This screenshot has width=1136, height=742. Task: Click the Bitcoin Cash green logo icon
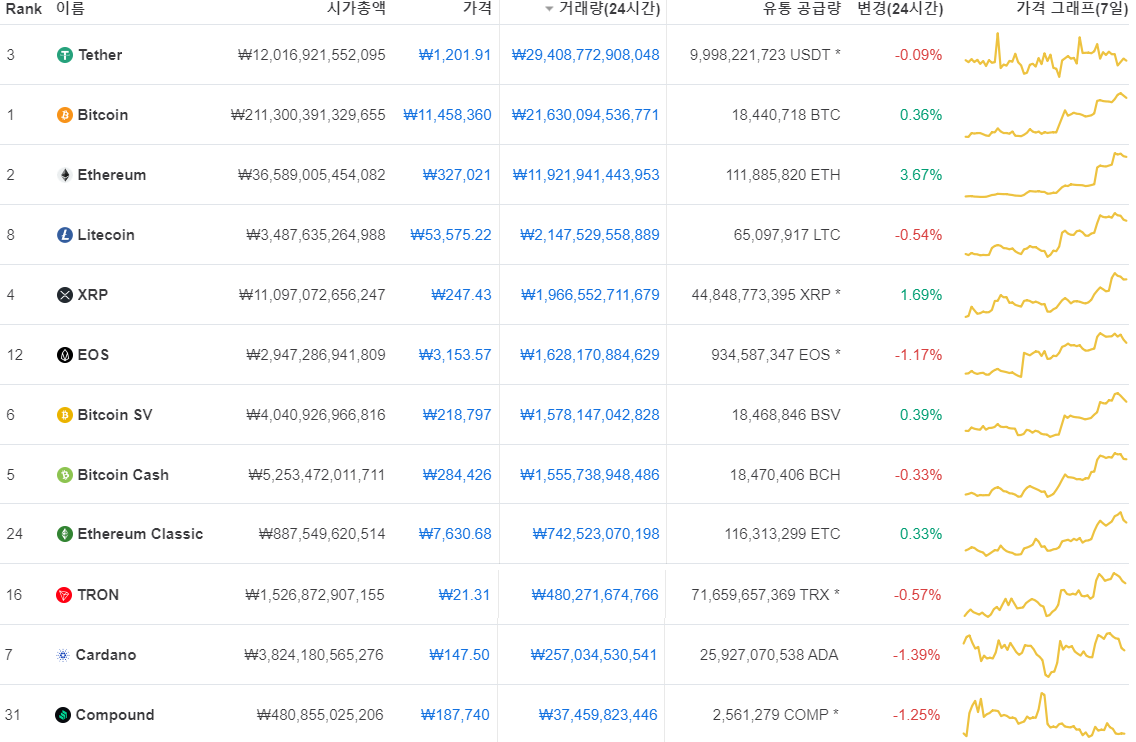coord(64,475)
